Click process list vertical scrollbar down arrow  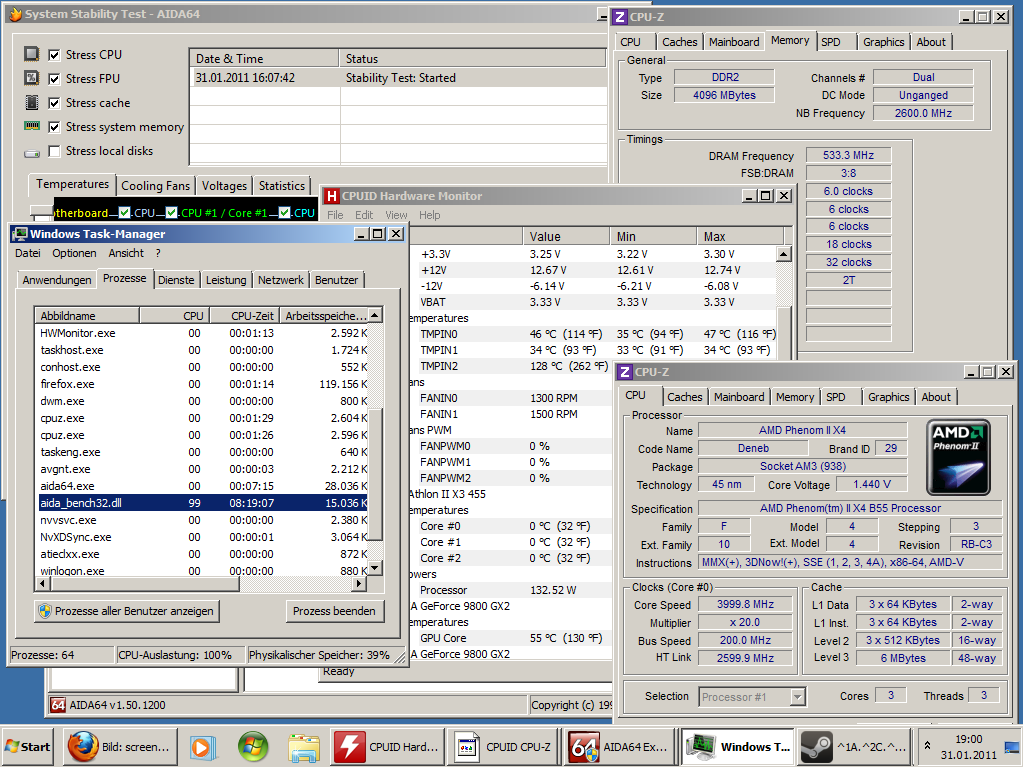[x=374, y=568]
